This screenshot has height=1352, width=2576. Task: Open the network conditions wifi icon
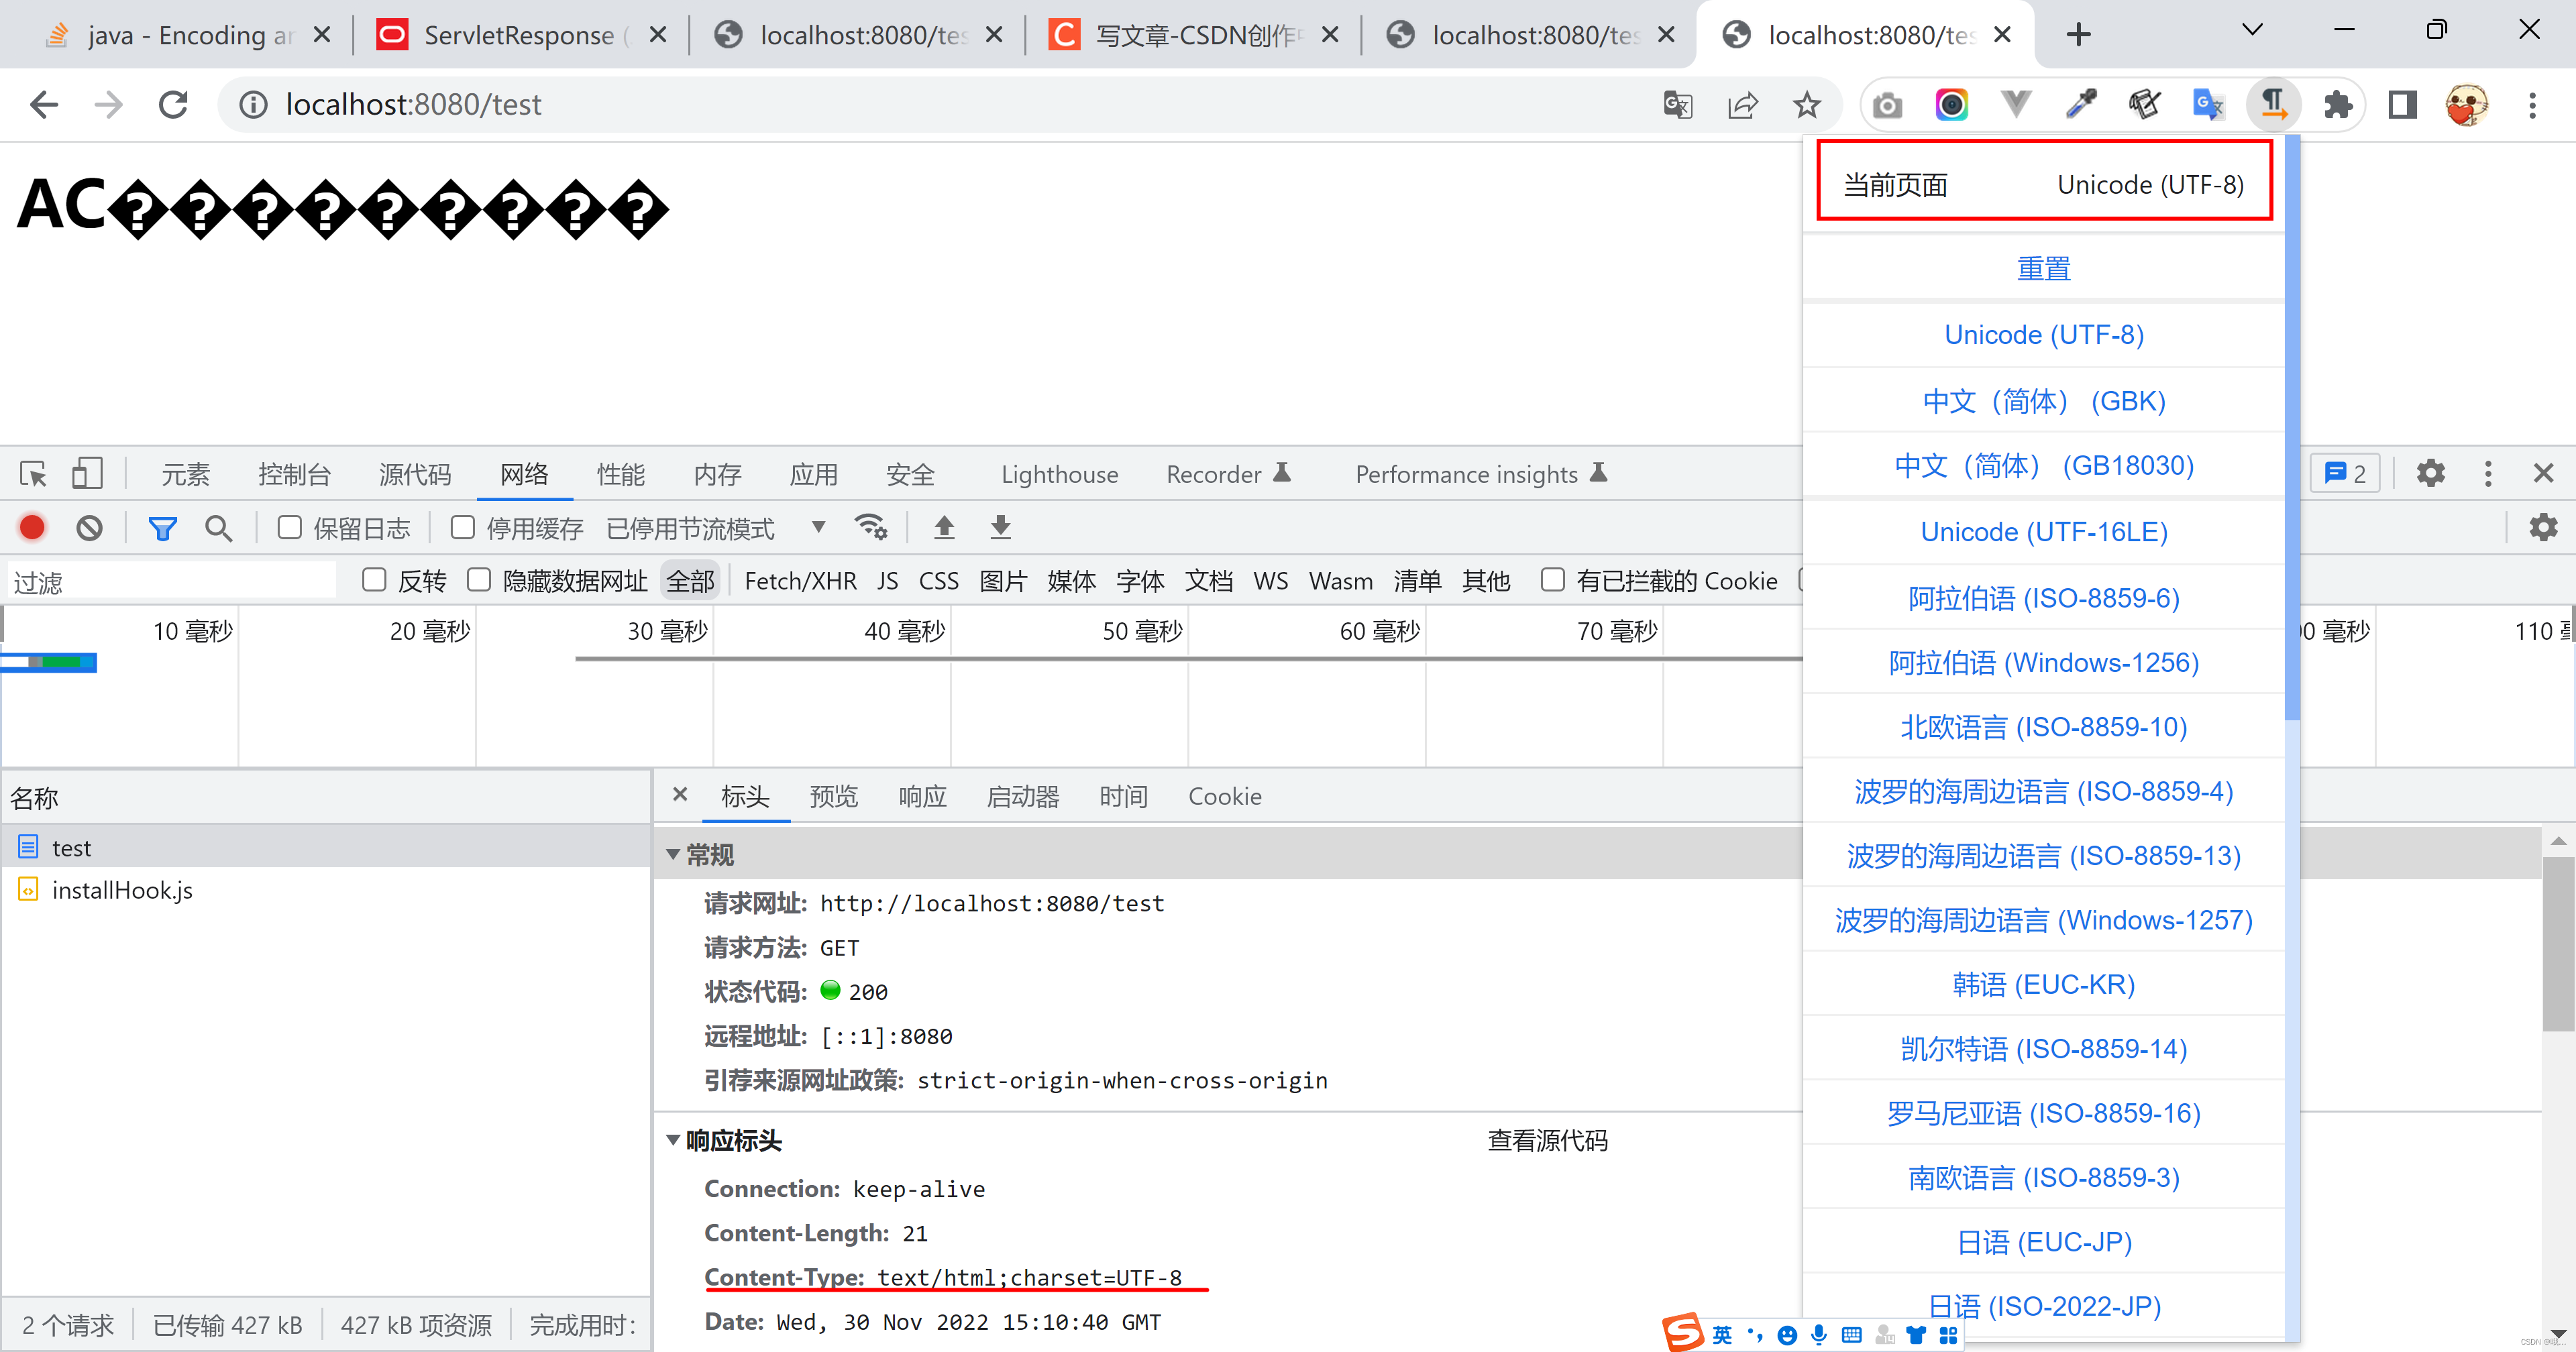870,527
